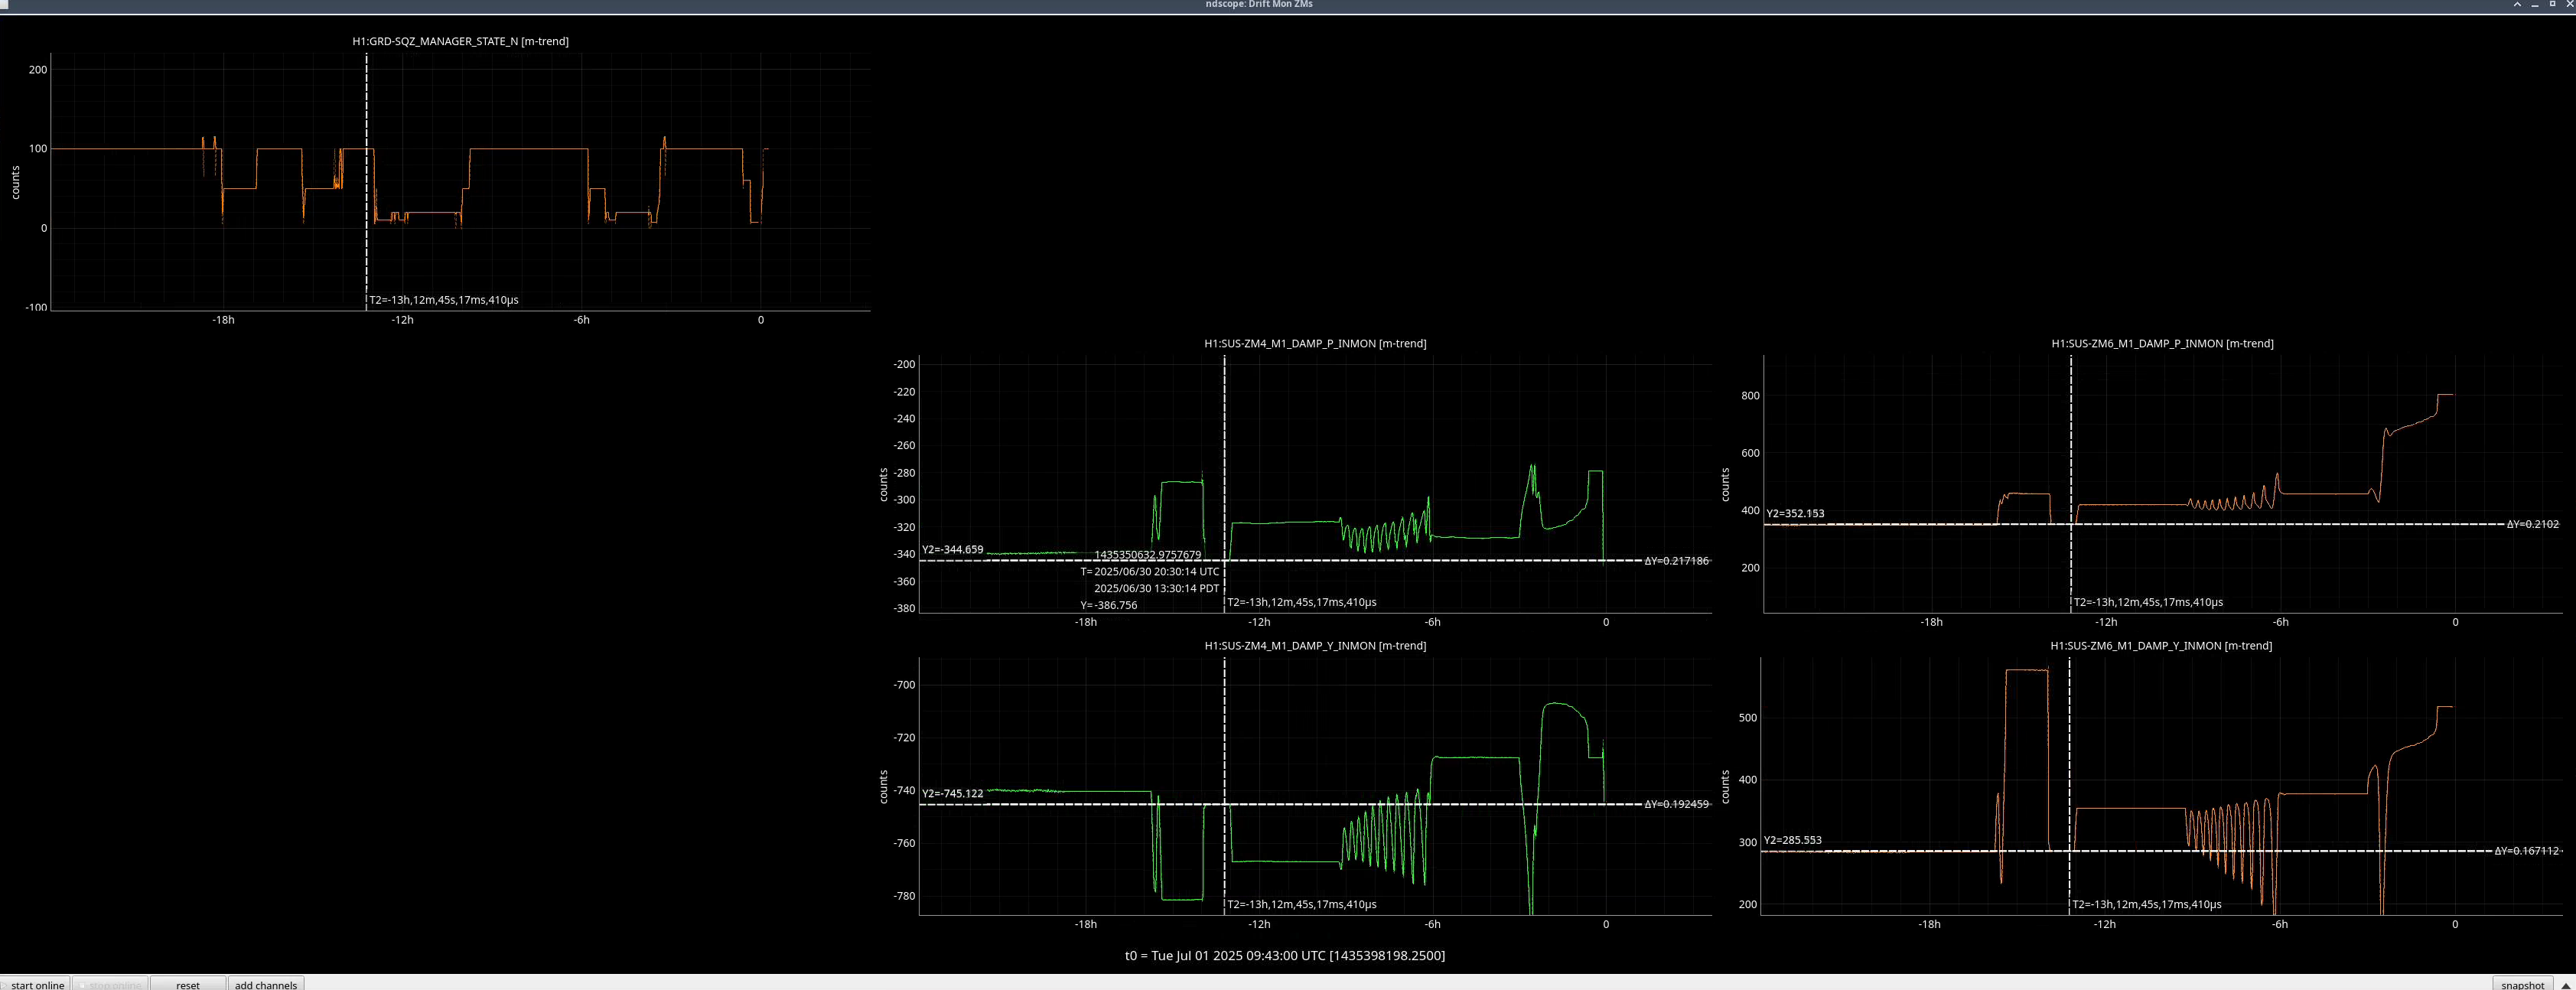
Task: Click T2 cursor label in ZM4 P plot
Action: tap(1301, 602)
